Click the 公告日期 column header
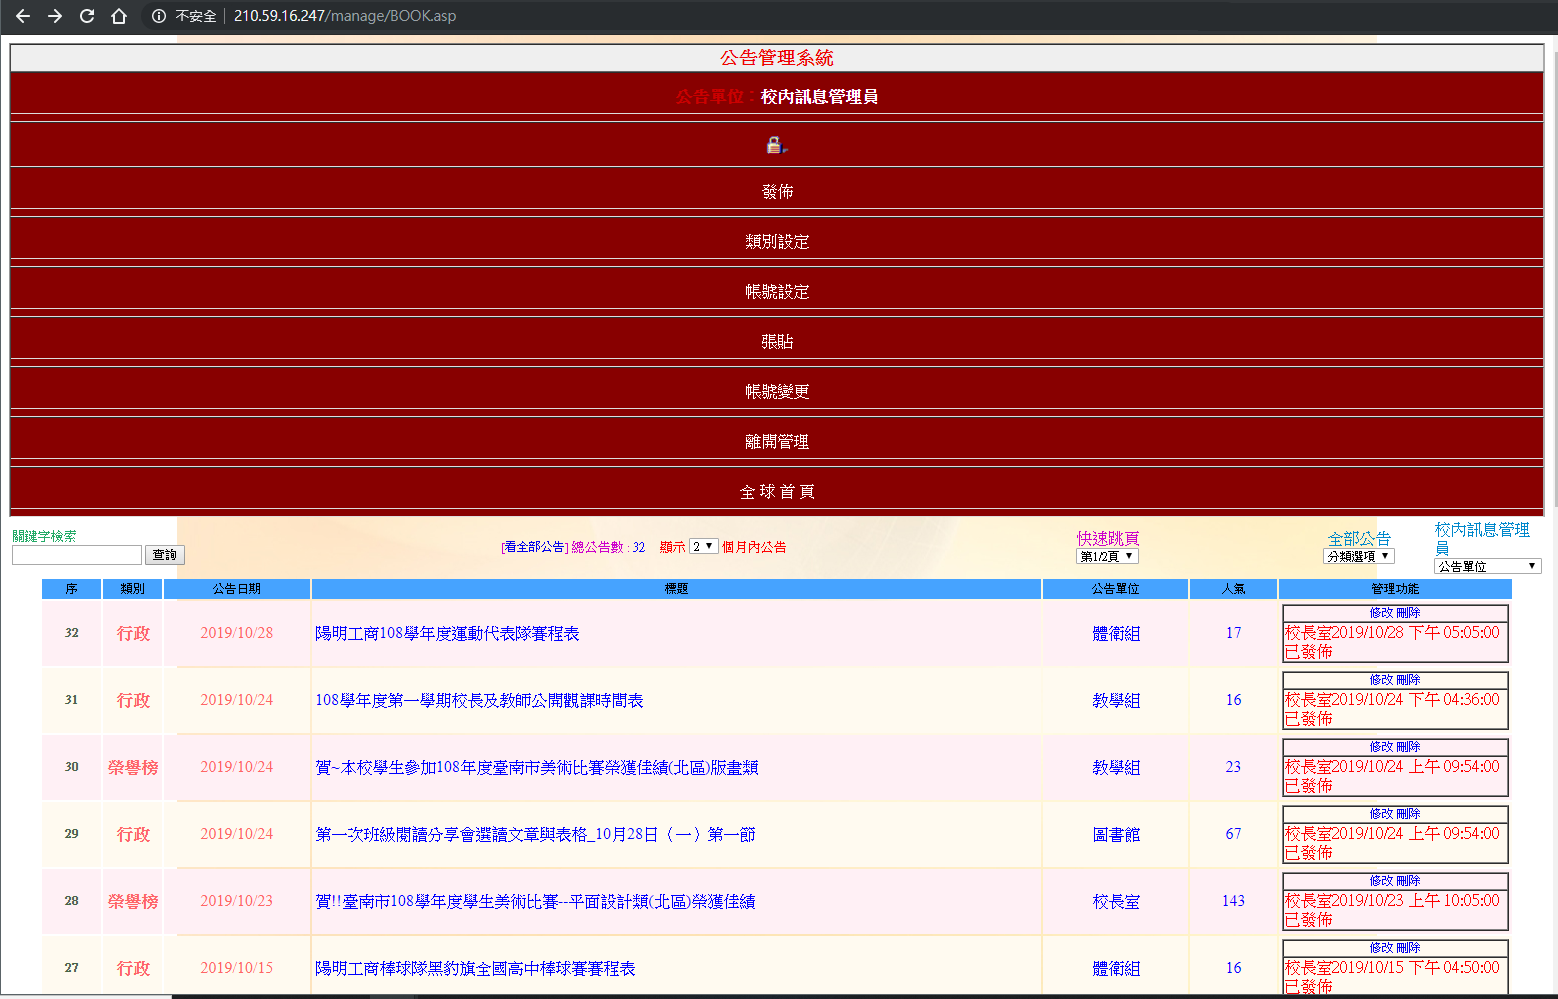 pyautogui.click(x=236, y=589)
